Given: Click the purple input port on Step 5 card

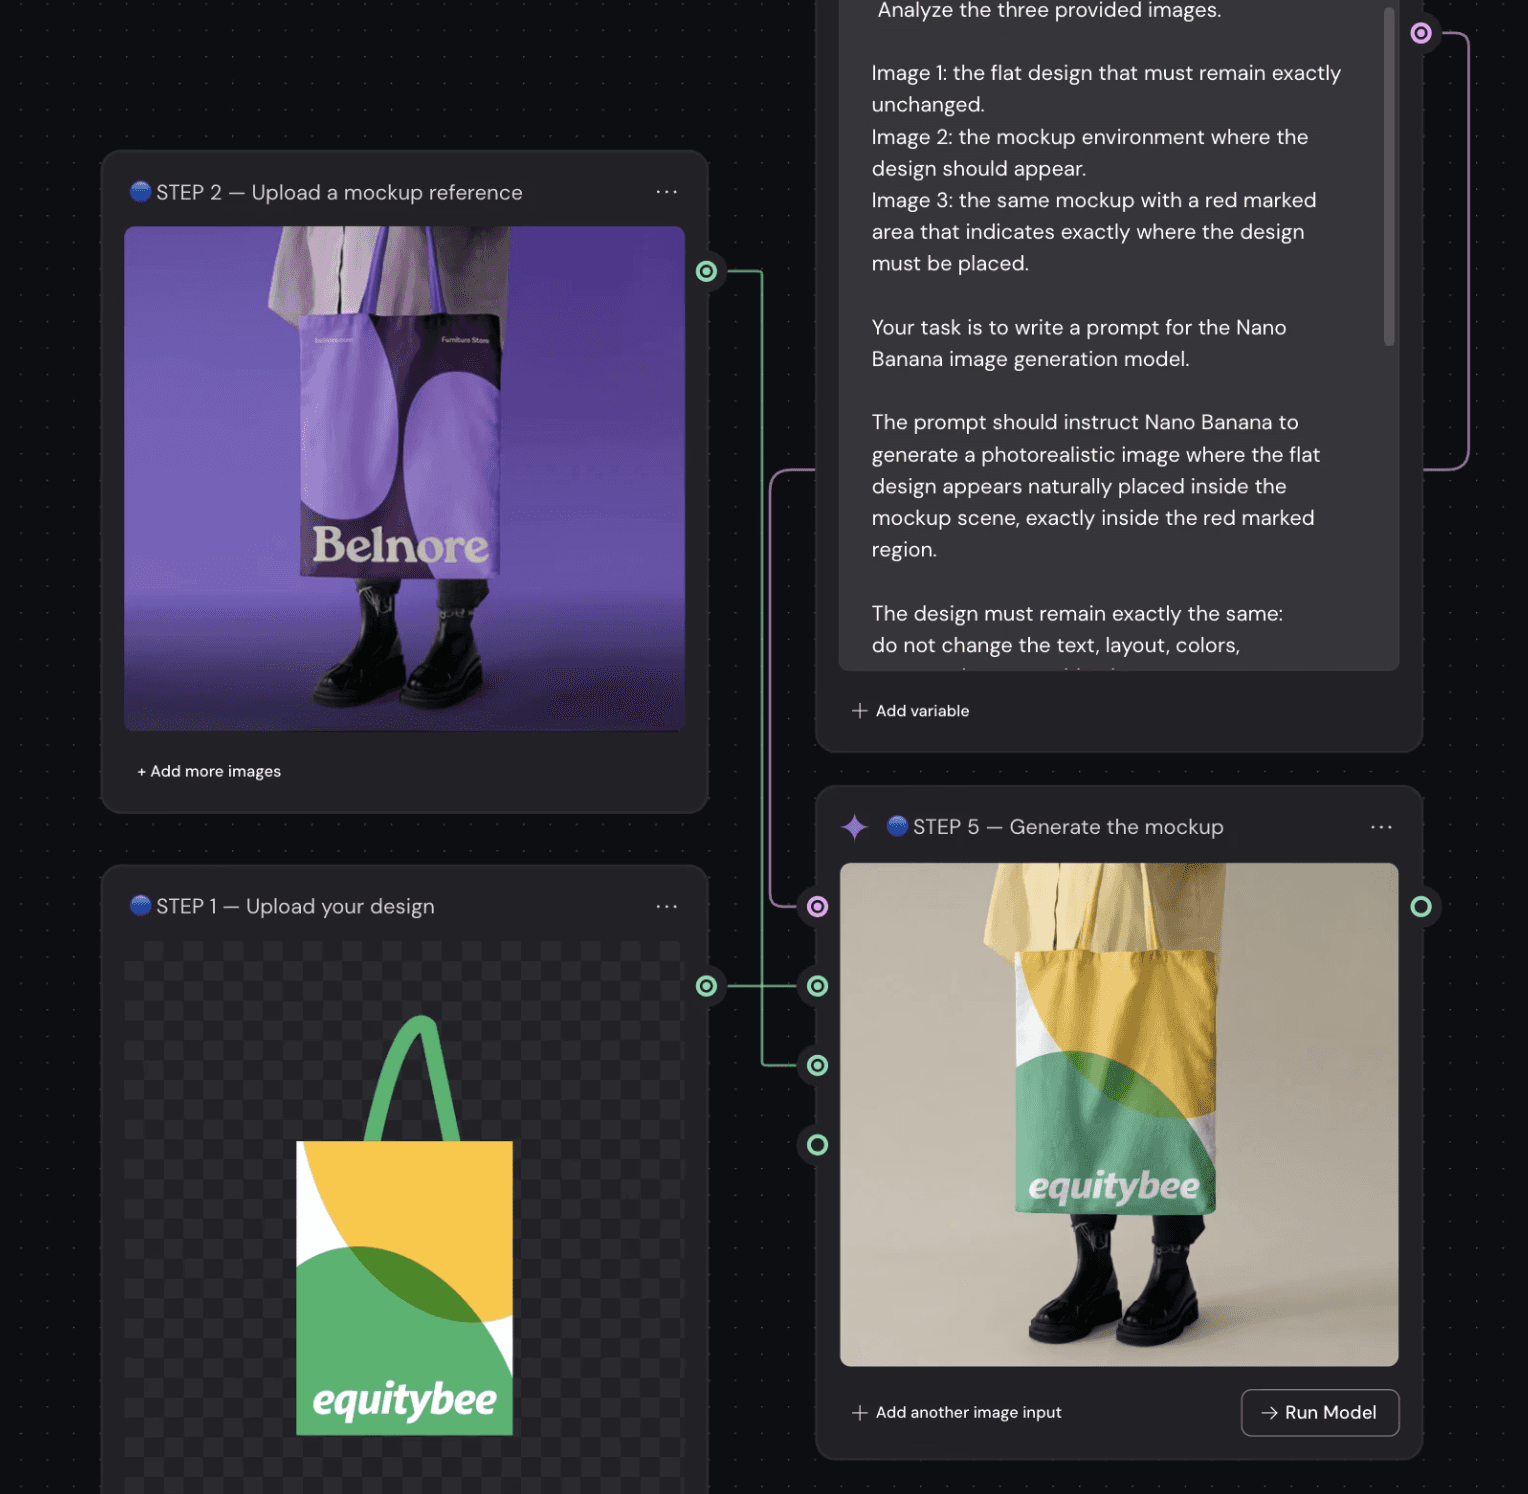Looking at the screenshot, I should (x=816, y=906).
